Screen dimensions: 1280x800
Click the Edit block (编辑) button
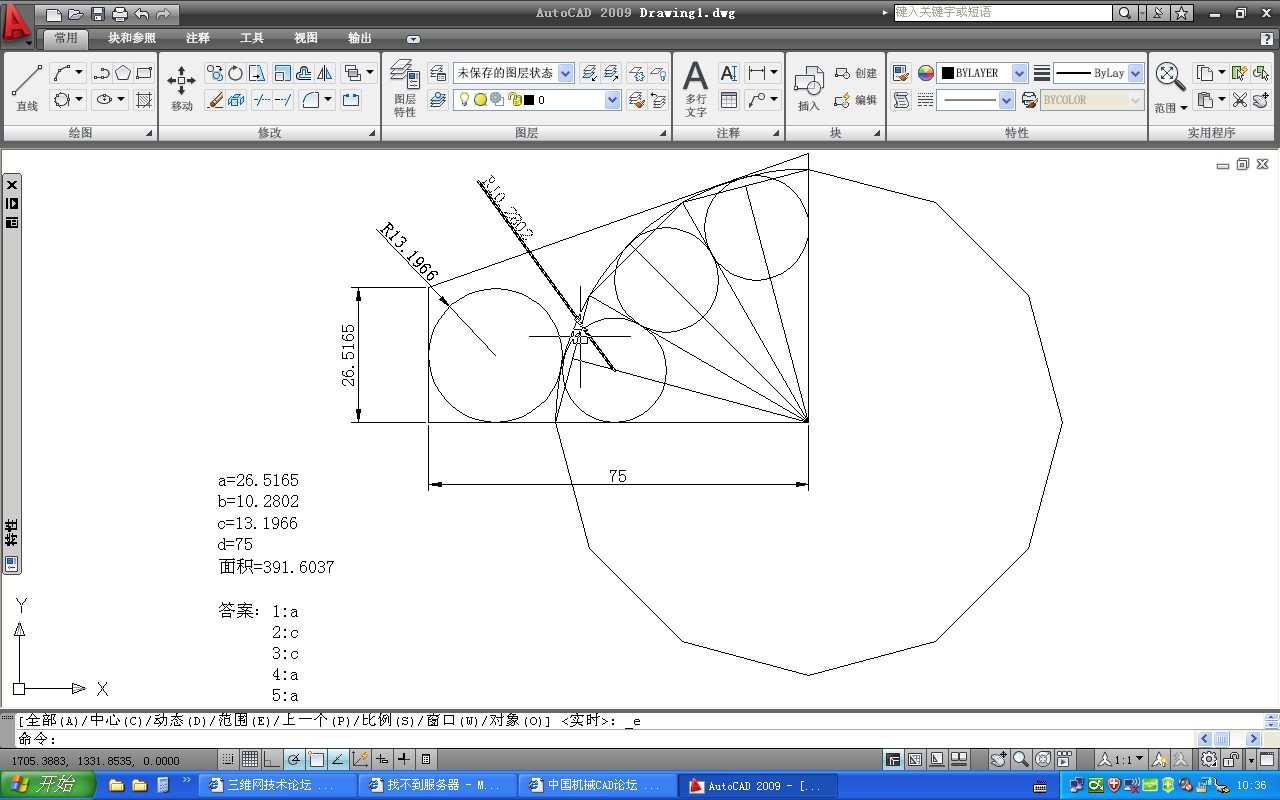point(856,100)
